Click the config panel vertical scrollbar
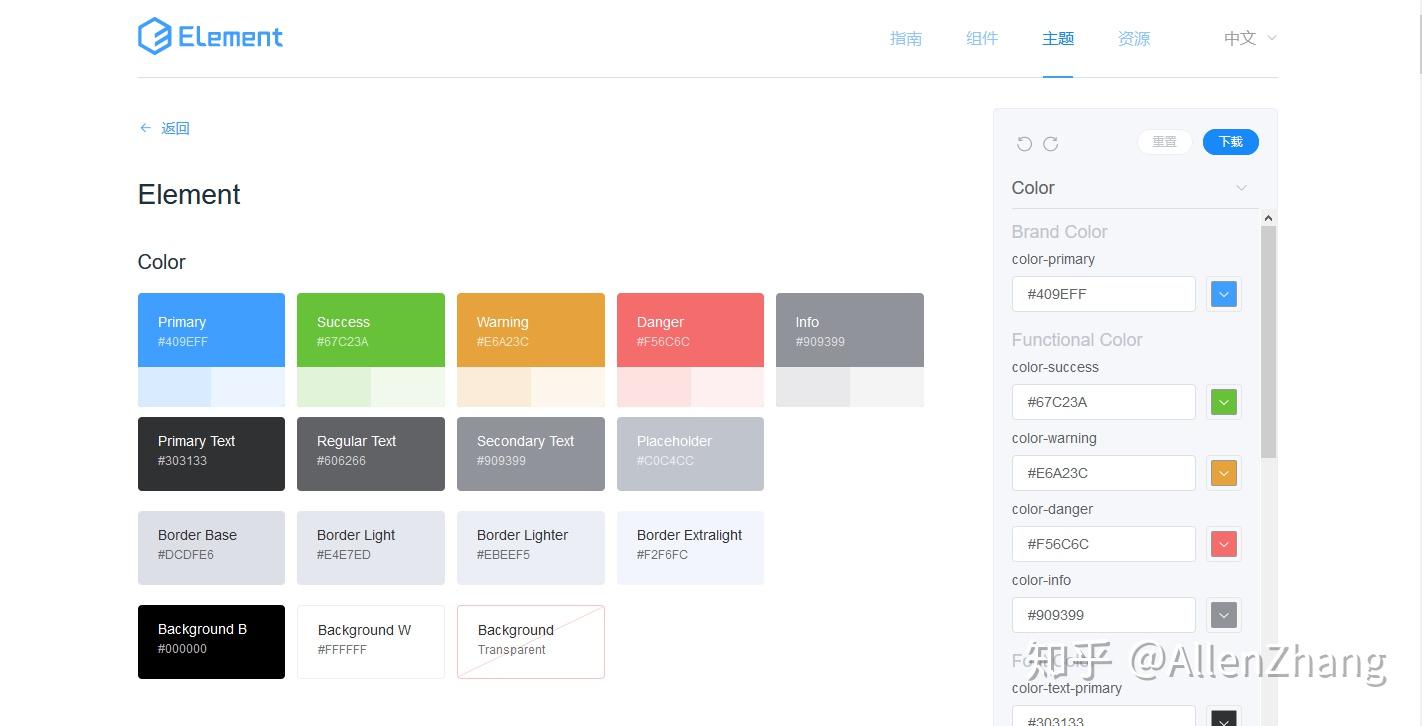 [1268, 340]
